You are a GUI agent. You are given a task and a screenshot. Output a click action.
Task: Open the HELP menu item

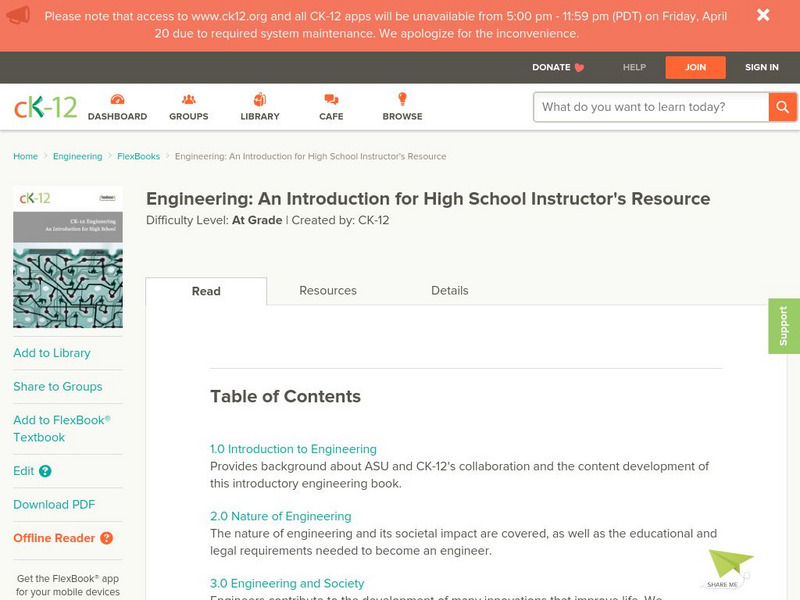633,67
